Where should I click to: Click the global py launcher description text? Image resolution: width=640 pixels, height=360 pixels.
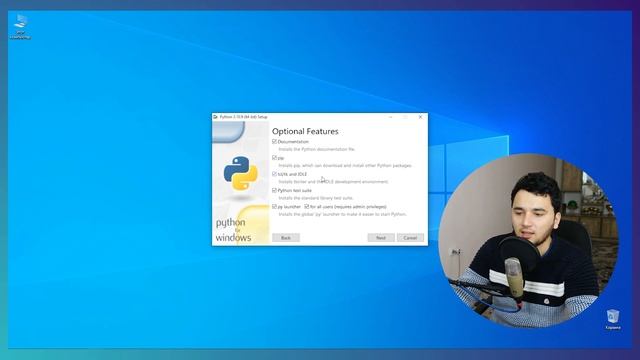tap(342, 214)
